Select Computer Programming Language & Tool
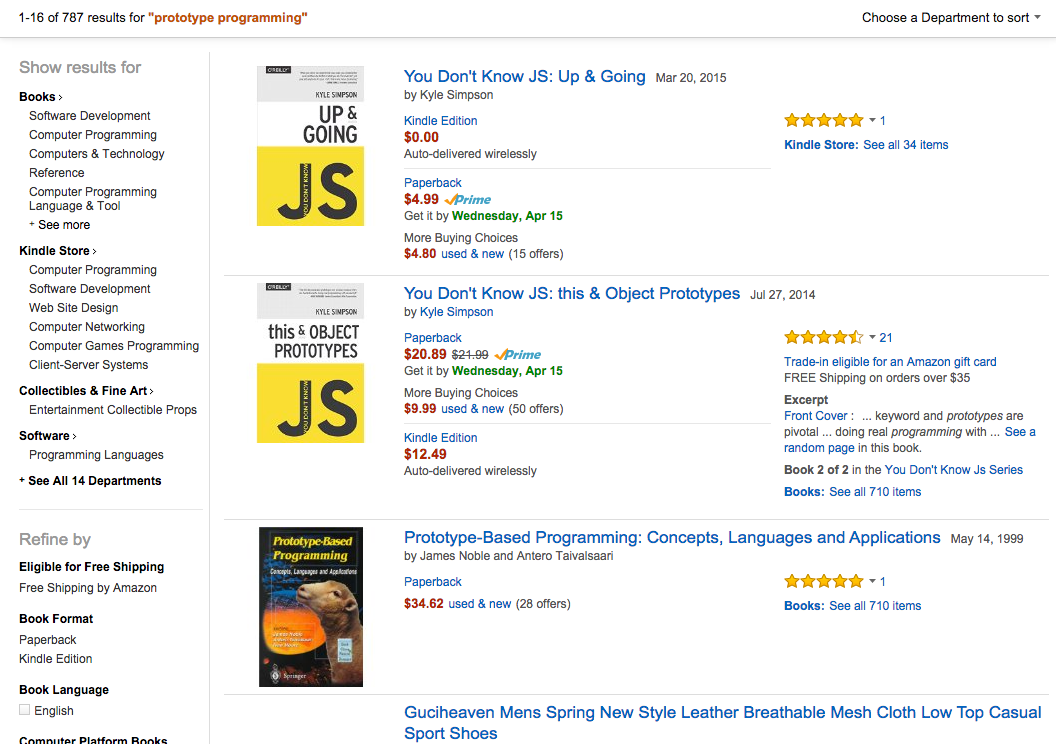This screenshot has width=1056, height=744. [93, 199]
